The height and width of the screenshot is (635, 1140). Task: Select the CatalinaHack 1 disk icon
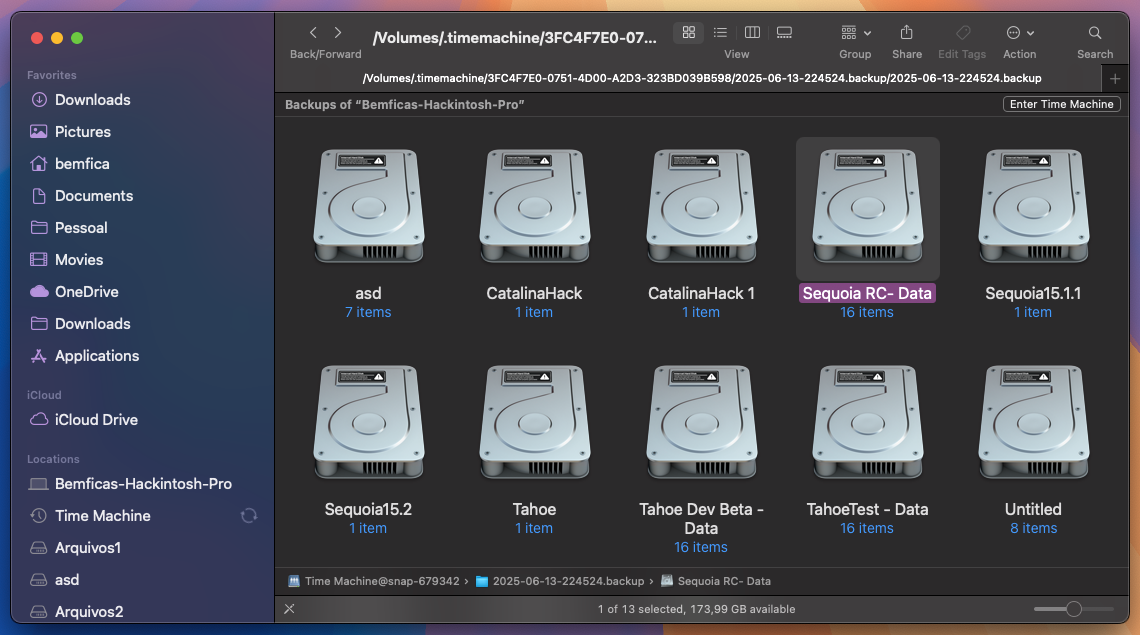[x=701, y=207]
